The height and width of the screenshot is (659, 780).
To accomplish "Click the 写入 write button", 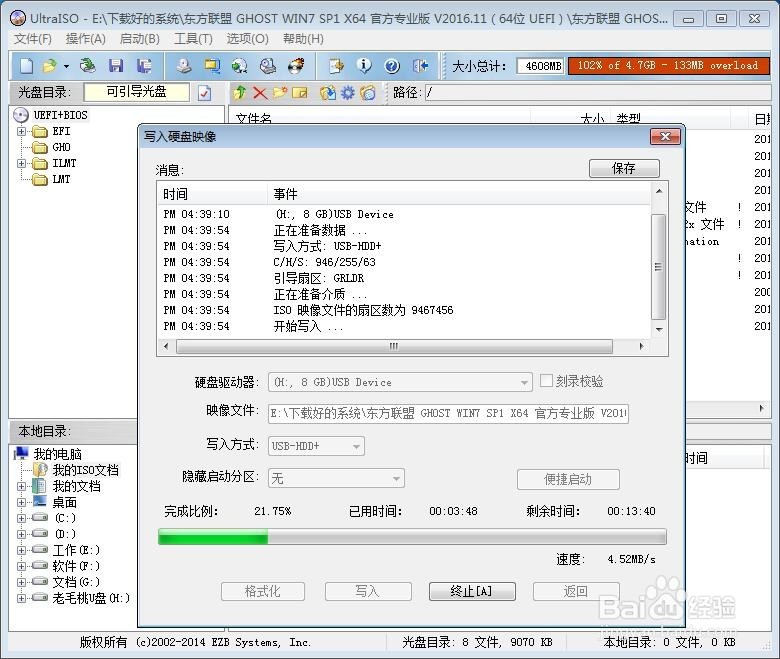I will tap(368, 591).
